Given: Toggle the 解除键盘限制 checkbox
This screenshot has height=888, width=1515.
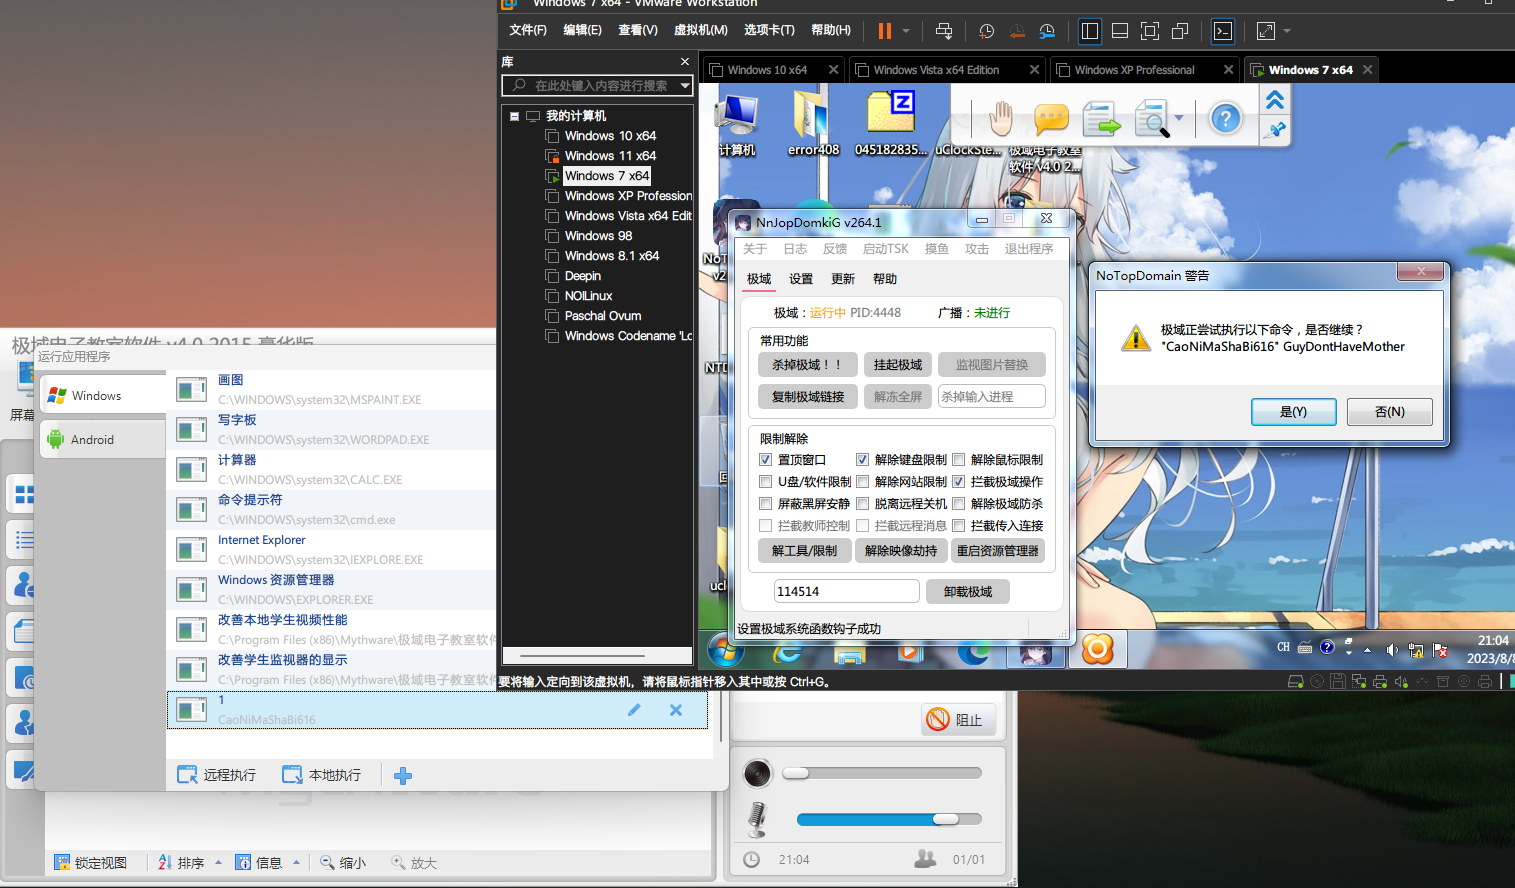Looking at the screenshot, I should [x=862, y=460].
